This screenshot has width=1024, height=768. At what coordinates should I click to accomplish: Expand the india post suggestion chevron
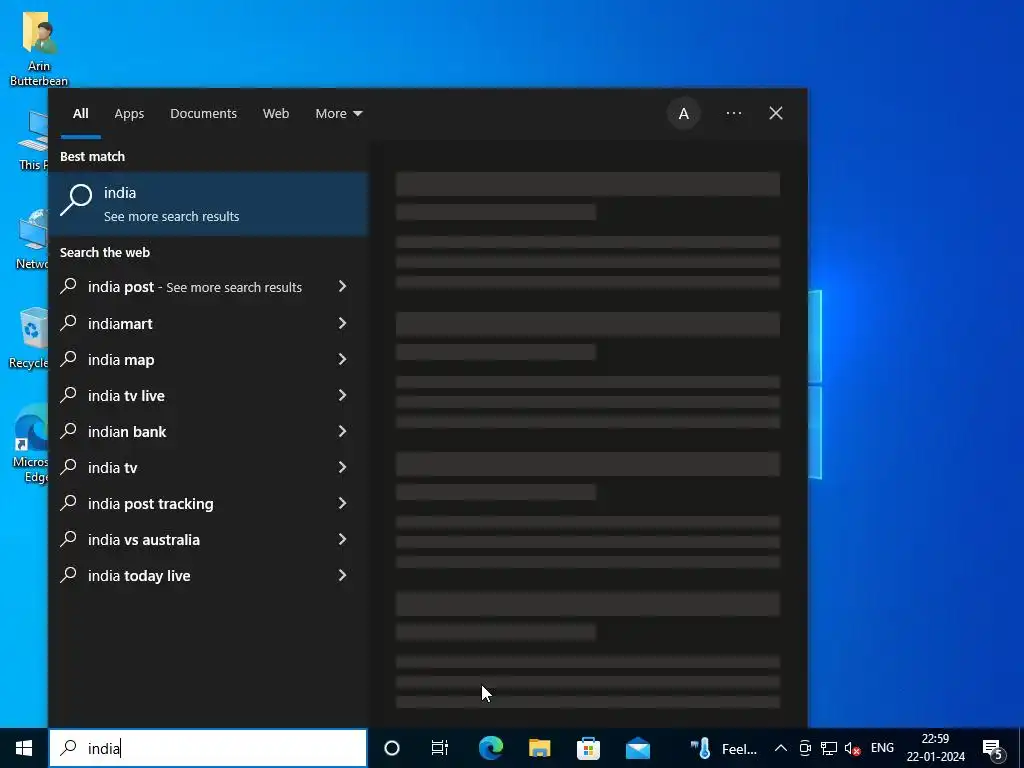342,287
